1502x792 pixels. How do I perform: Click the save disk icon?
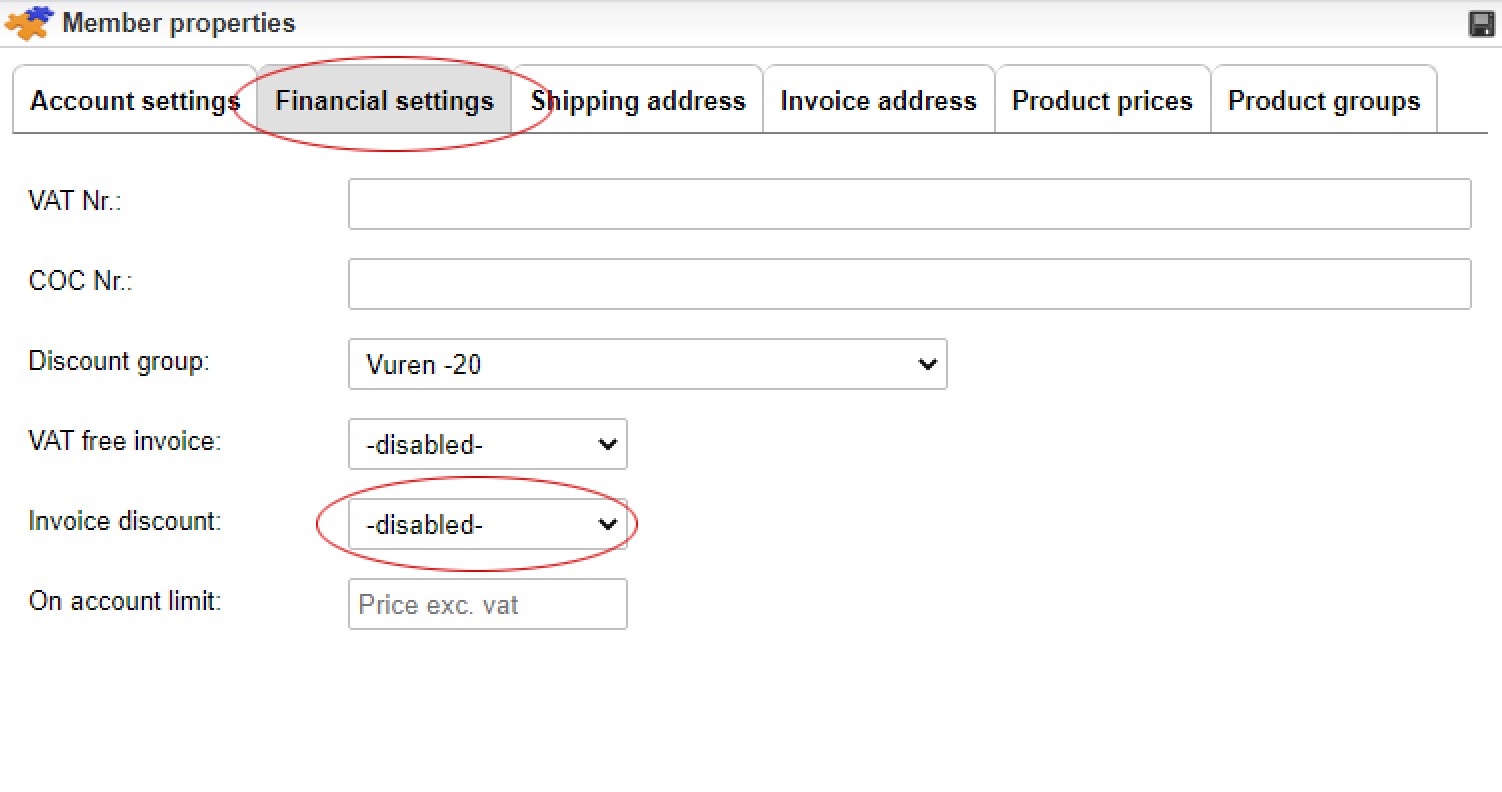1481,24
